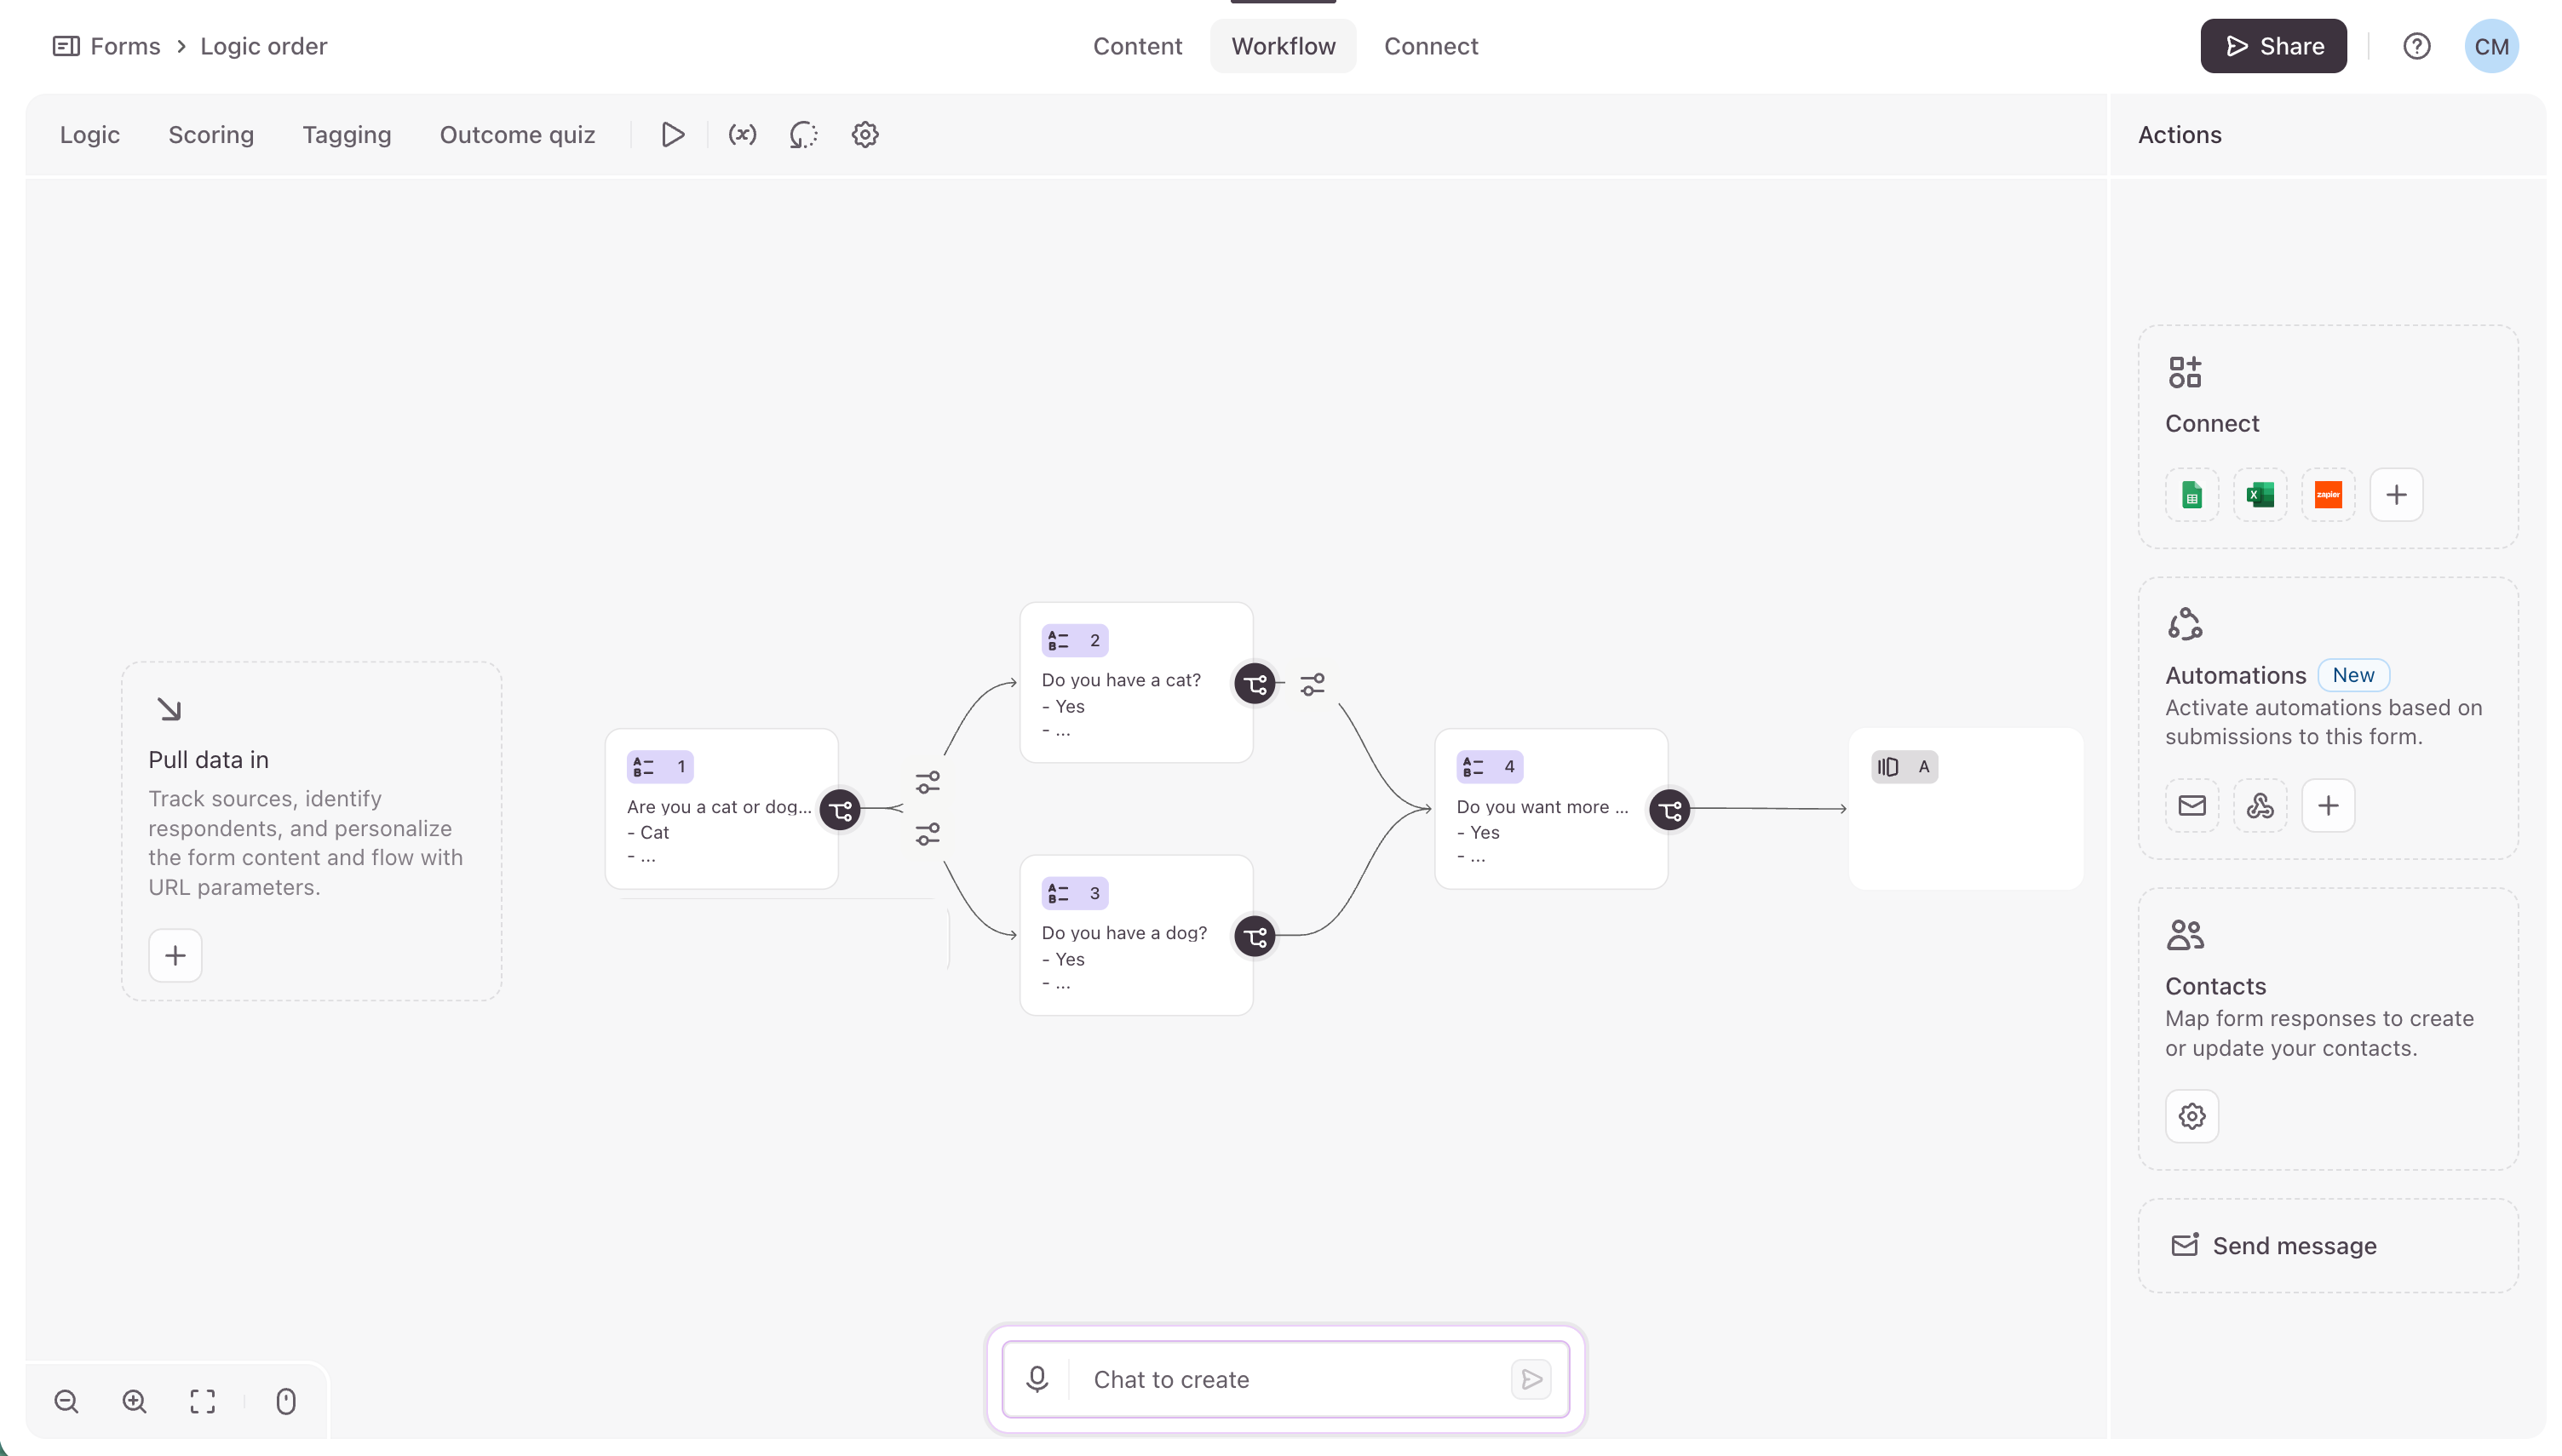Click the fit-to-screen icon
This screenshot has width=2562, height=1456.
coord(203,1401)
